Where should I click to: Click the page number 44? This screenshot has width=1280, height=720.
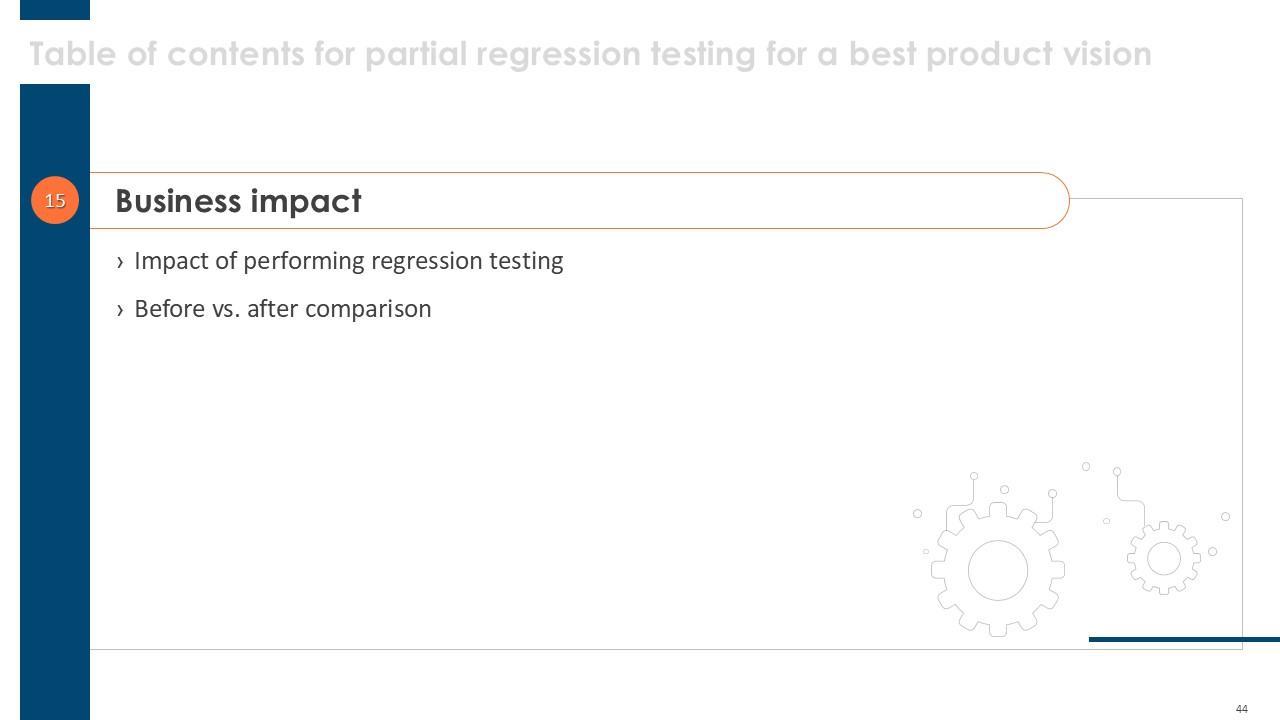tap(1242, 709)
